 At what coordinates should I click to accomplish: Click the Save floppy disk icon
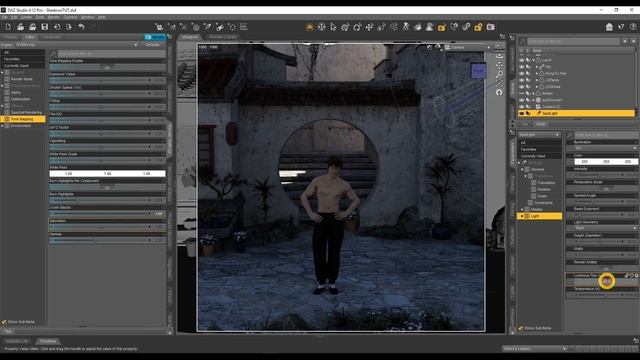44,27
